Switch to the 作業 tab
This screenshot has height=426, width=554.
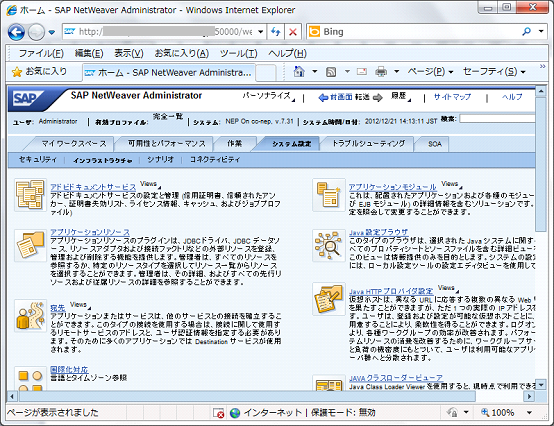[235, 144]
